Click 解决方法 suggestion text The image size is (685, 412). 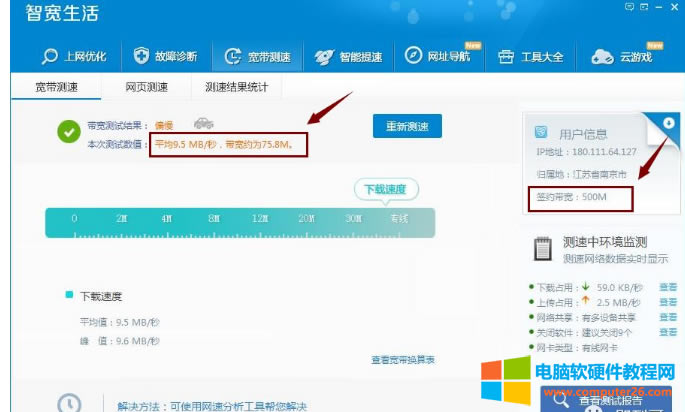click(x=212, y=406)
